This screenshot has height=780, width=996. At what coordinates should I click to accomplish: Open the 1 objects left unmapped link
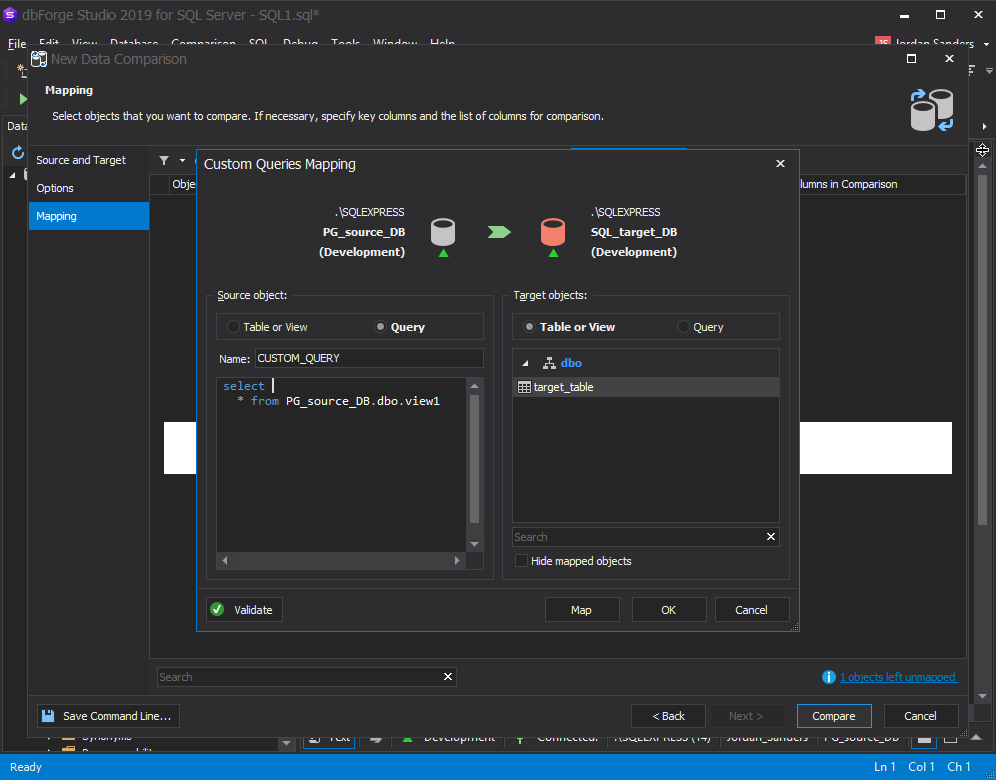click(x=898, y=677)
